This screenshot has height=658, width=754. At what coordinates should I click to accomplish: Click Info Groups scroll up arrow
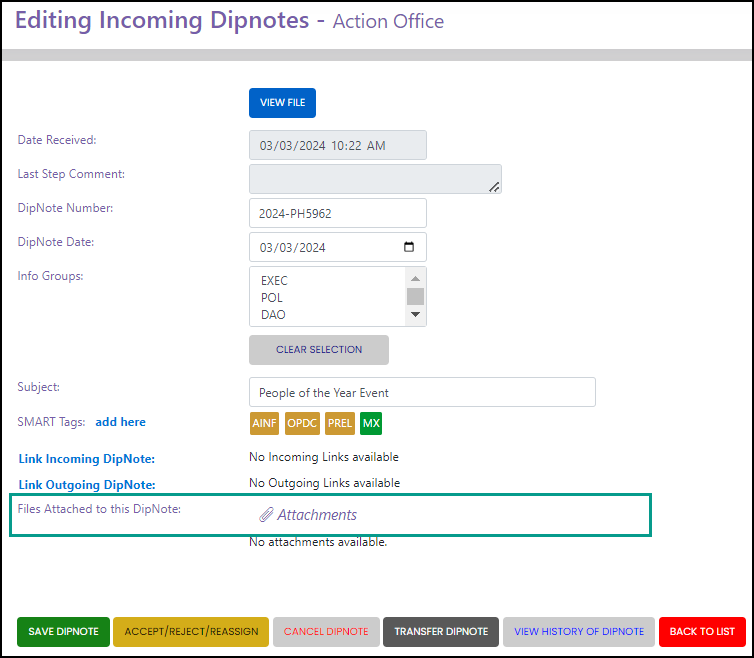(x=415, y=279)
